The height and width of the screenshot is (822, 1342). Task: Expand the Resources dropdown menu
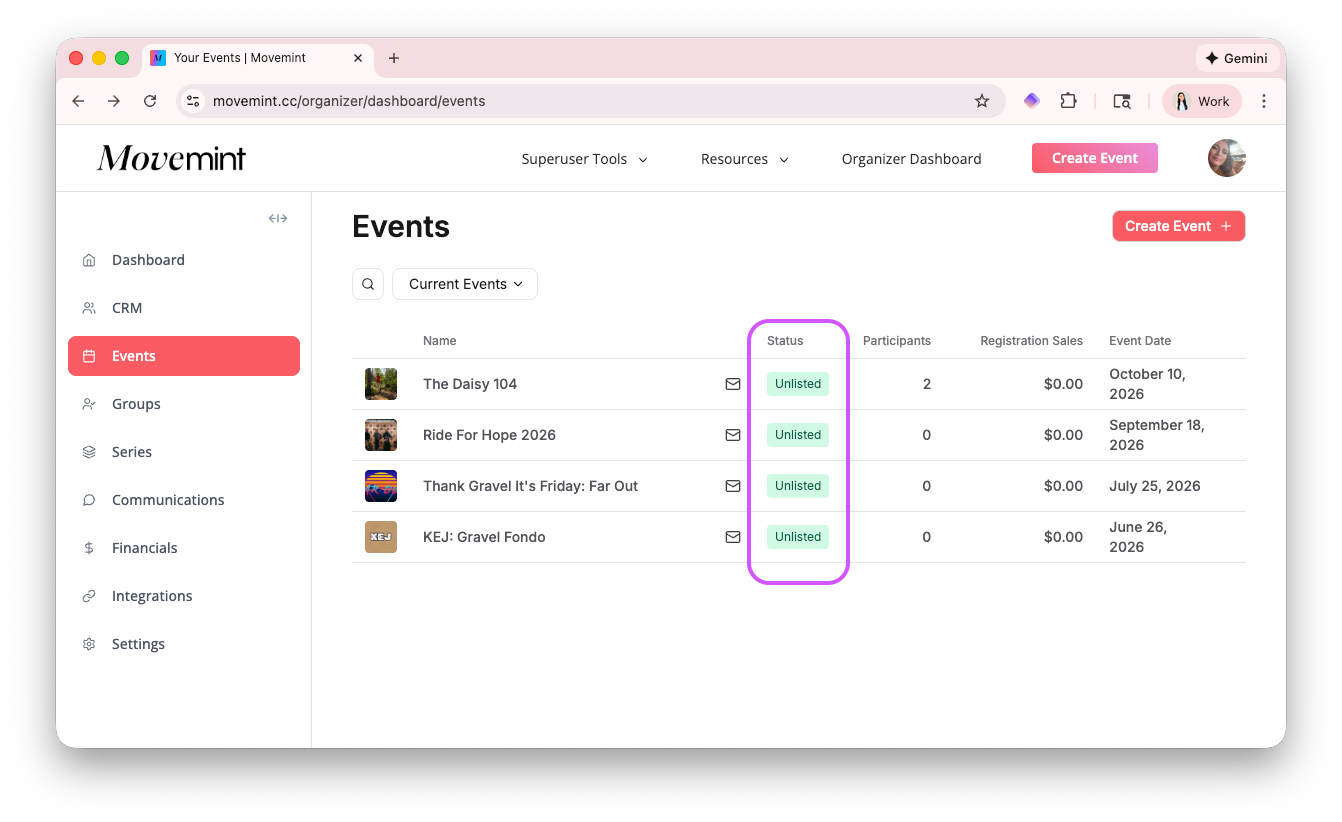tap(744, 159)
